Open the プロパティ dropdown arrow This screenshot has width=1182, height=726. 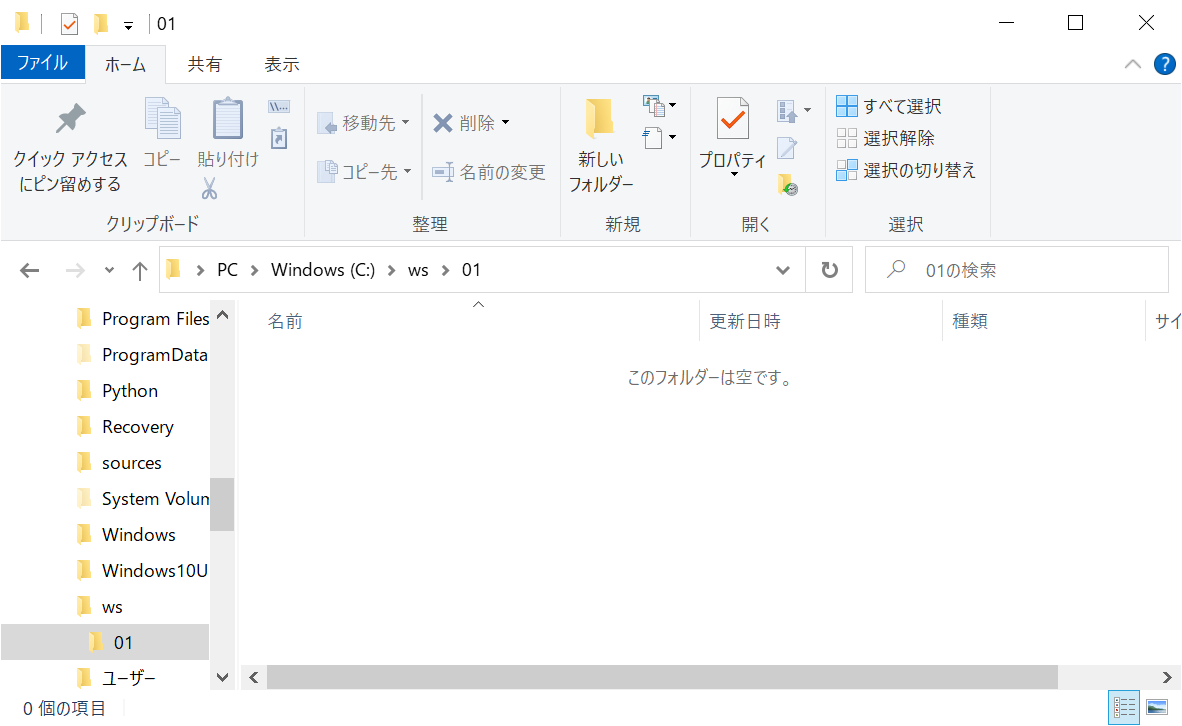click(734, 174)
